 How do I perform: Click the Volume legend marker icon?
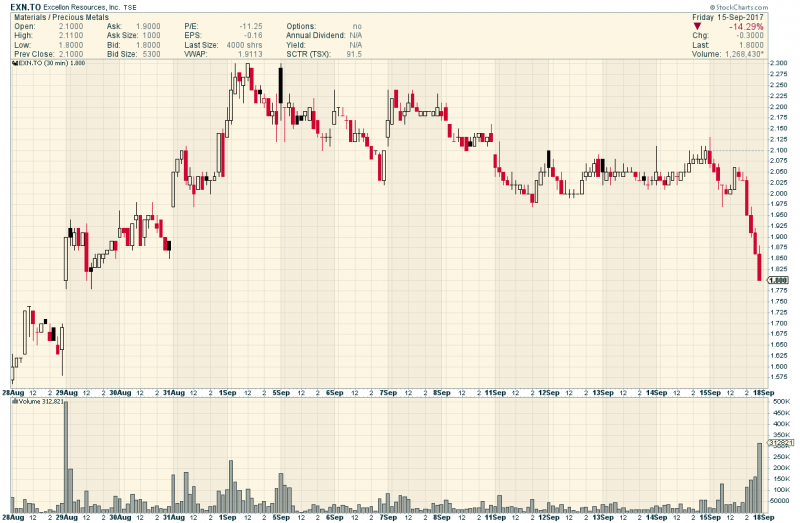click(x=13, y=401)
